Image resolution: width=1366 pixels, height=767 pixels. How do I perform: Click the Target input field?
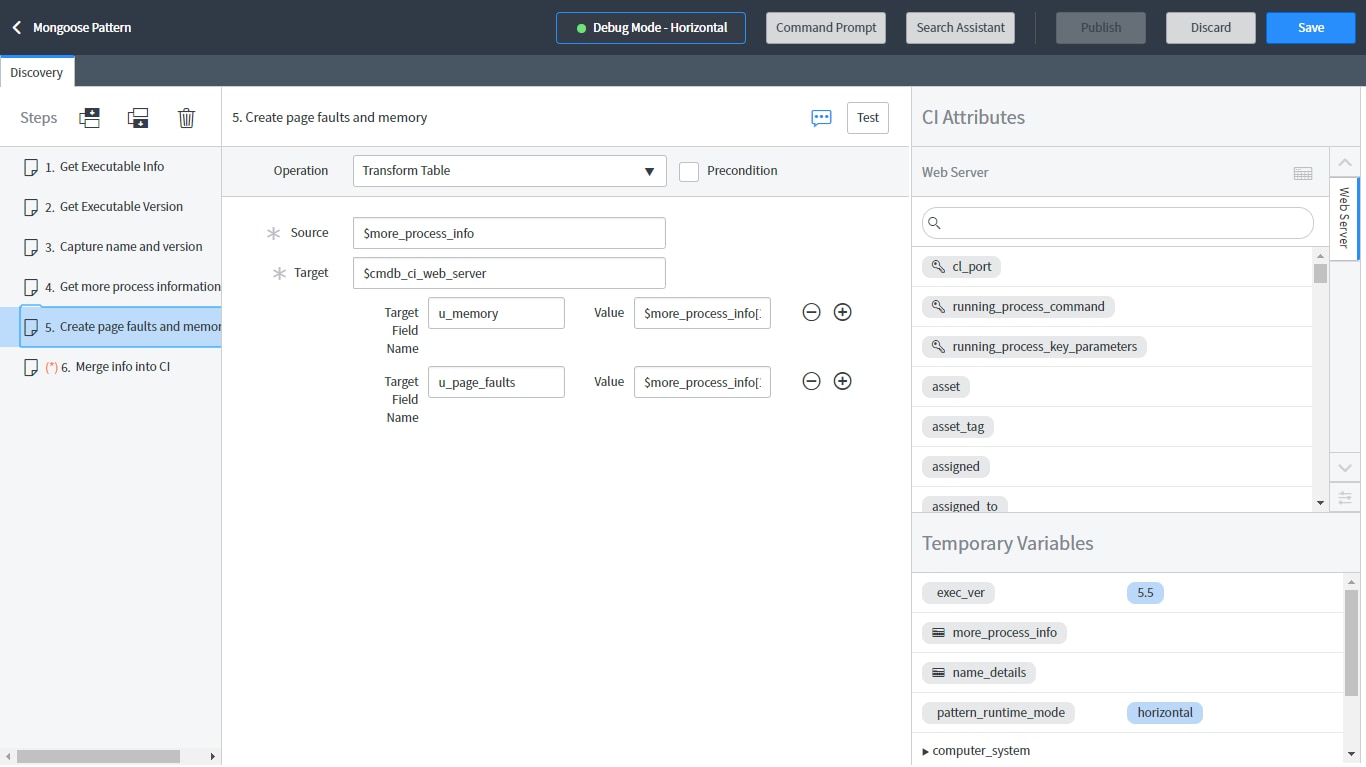509,273
